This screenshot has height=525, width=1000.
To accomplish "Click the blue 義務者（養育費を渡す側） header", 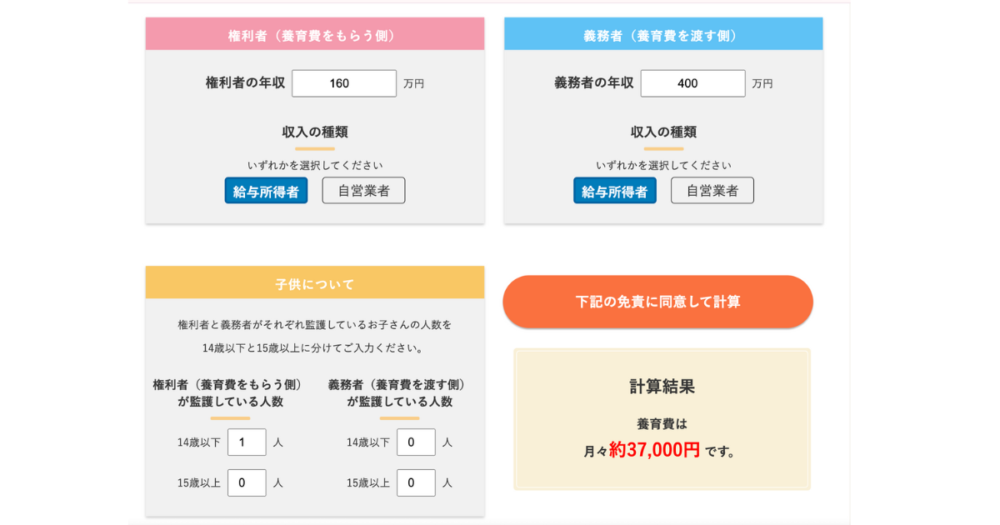I will (x=663, y=35).
